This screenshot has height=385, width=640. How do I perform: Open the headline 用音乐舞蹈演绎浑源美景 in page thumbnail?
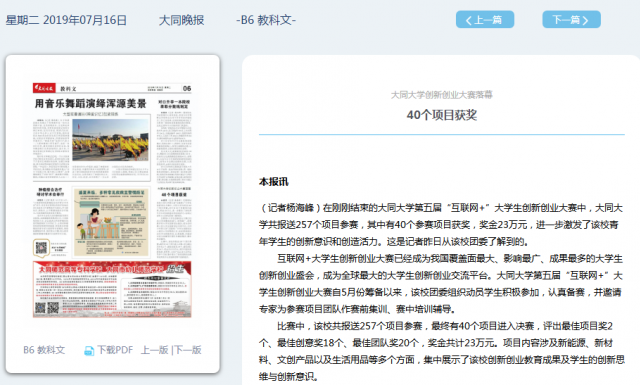[x=90, y=104]
